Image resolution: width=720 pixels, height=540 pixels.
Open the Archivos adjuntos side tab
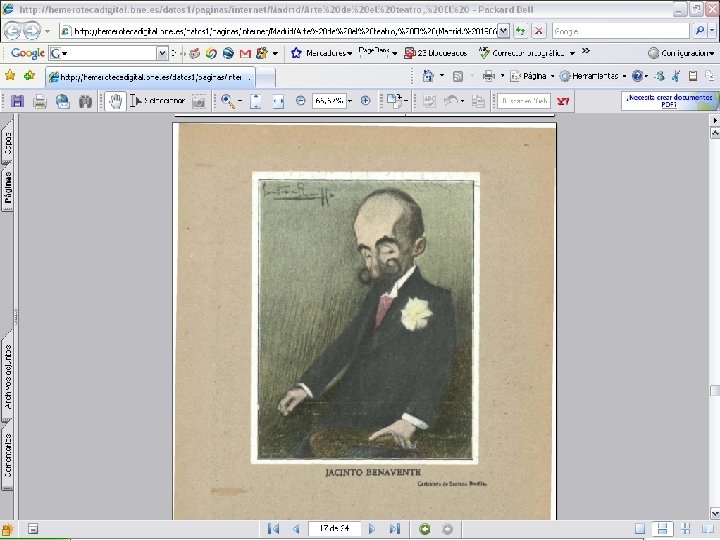[x=8, y=377]
